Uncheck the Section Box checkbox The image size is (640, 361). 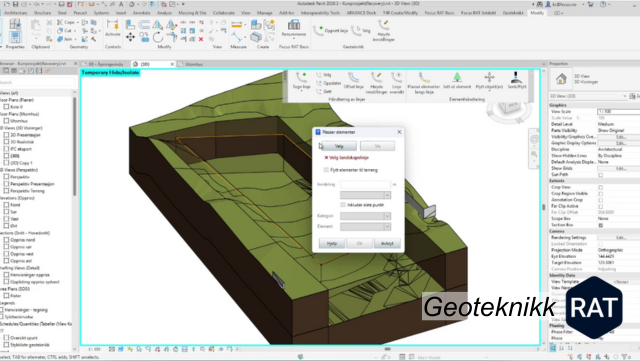coord(600,225)
